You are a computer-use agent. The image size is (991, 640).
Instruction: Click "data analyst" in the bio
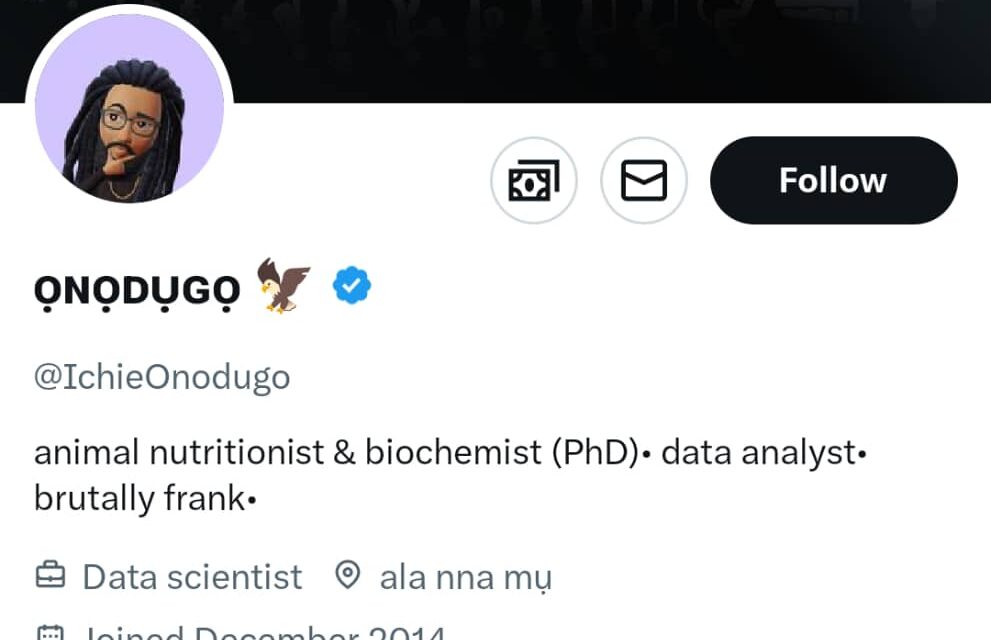tap(759, 453)
